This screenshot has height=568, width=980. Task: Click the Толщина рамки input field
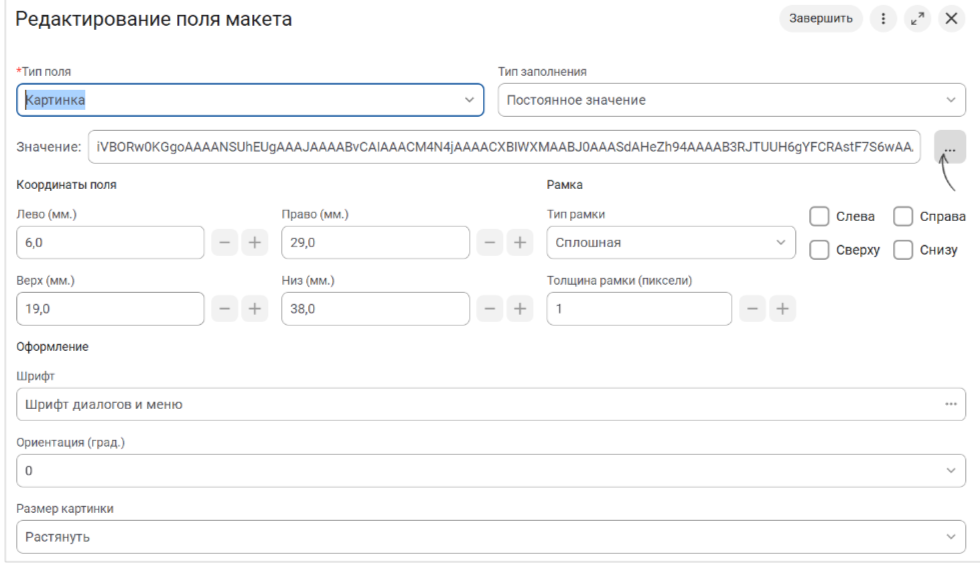pos(639,309)
